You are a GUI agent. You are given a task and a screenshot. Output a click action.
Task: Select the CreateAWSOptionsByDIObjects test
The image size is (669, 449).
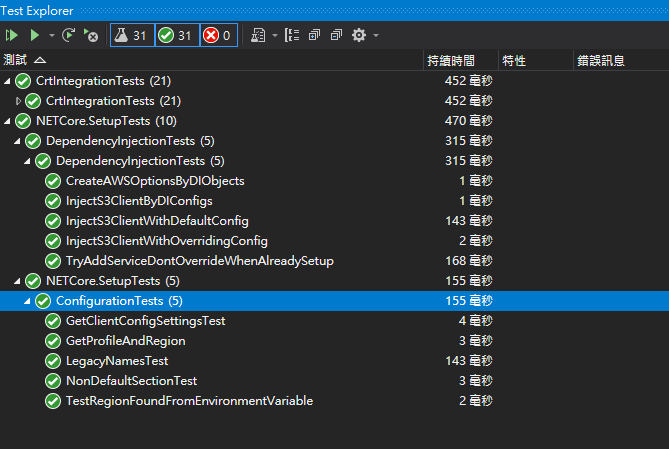click(155, 181)
